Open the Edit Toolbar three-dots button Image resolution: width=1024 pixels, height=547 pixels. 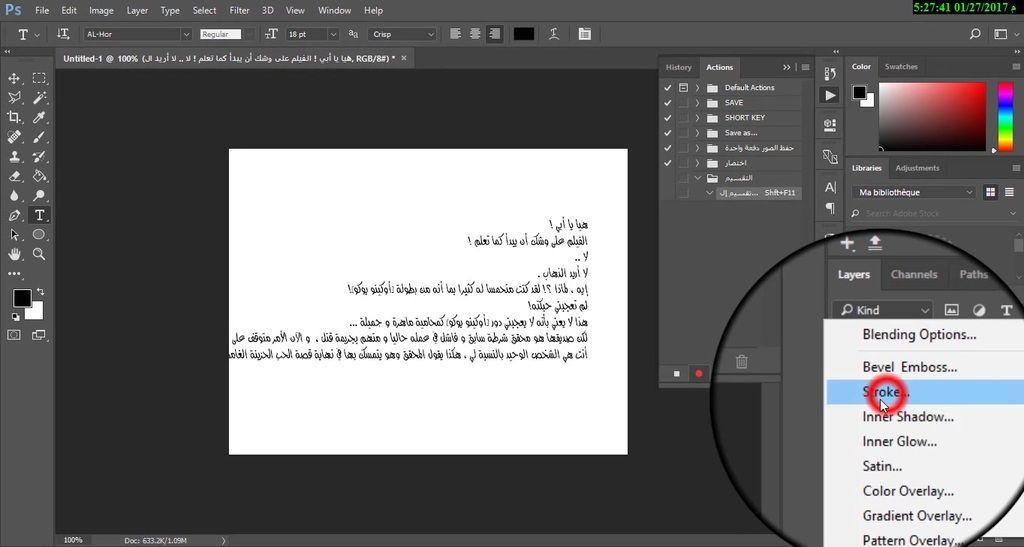click(14, 274)
